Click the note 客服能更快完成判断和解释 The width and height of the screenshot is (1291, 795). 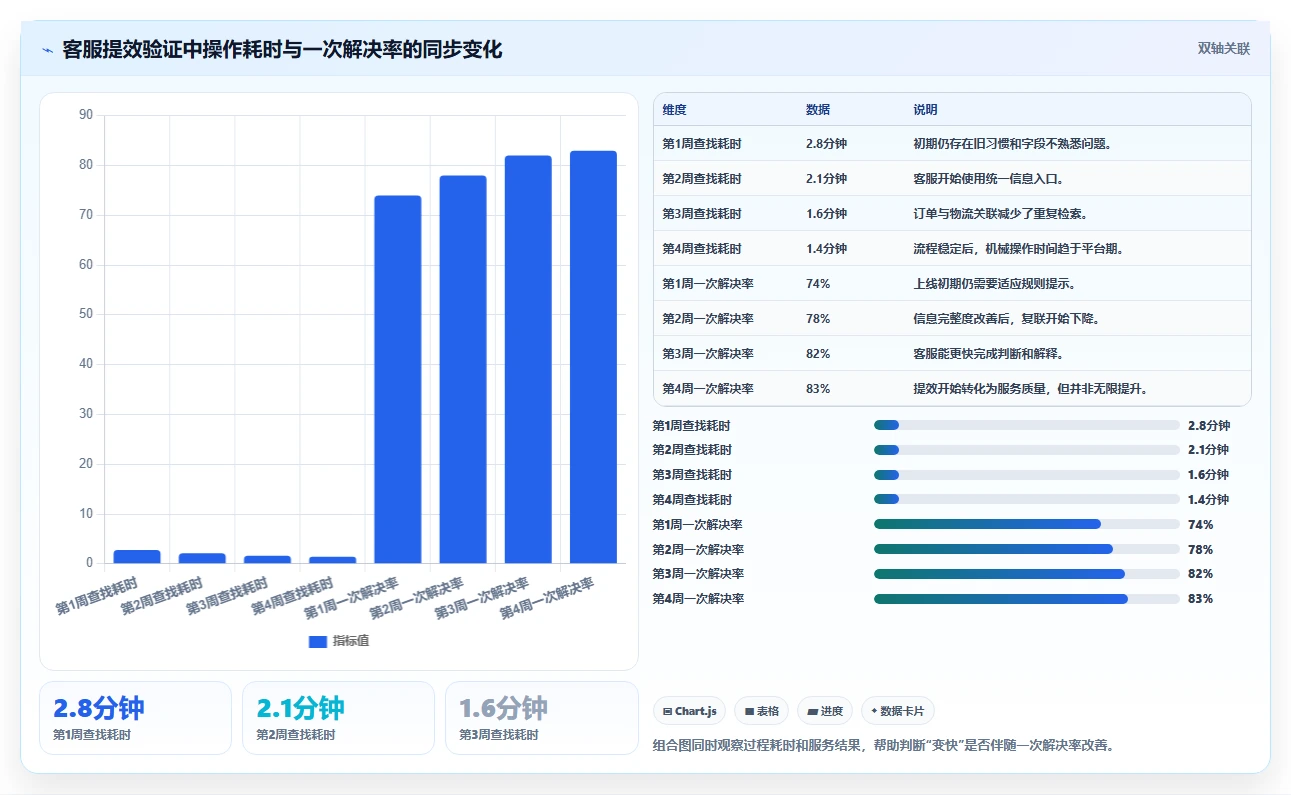(x=989, y=353)
